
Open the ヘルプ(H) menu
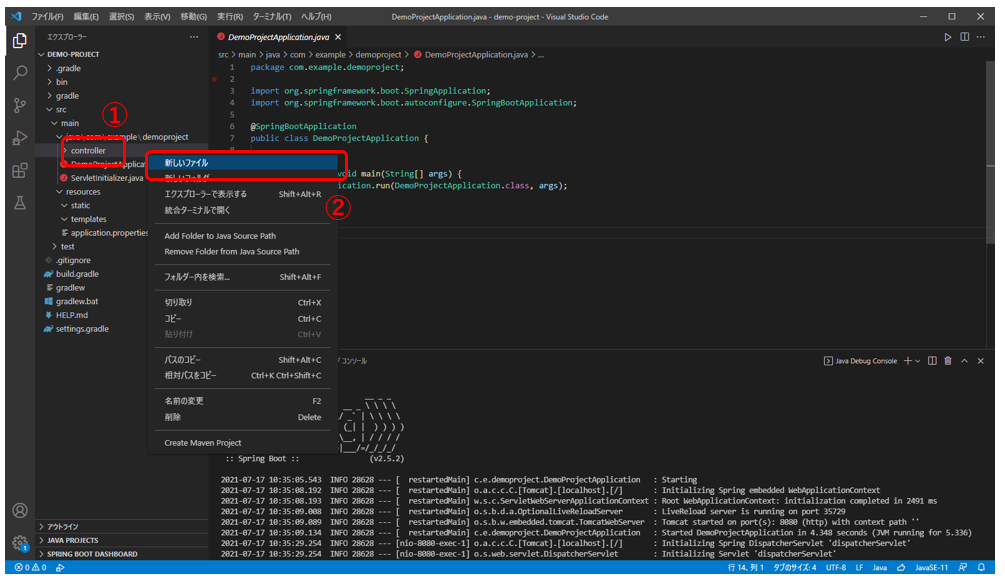[317, 17]
